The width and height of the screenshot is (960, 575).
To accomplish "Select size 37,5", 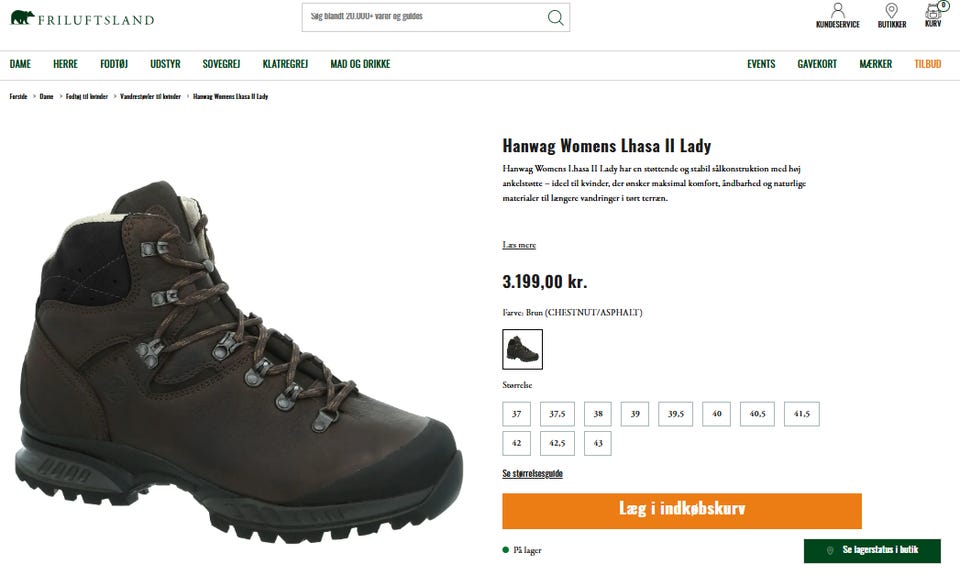I will 557,414.
